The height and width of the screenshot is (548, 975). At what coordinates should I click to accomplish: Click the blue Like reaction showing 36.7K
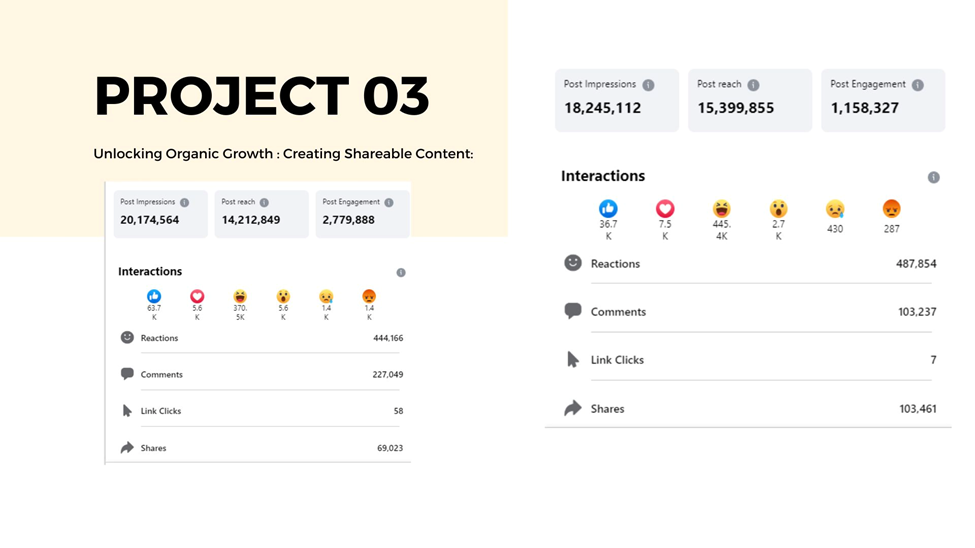click(608, 208)
